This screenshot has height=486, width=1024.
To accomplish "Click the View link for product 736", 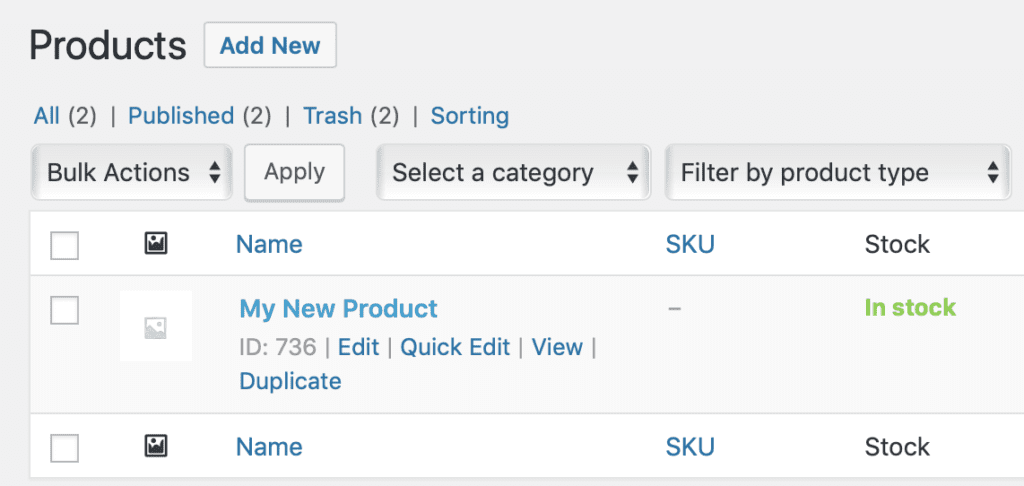I will click(557, 347).
